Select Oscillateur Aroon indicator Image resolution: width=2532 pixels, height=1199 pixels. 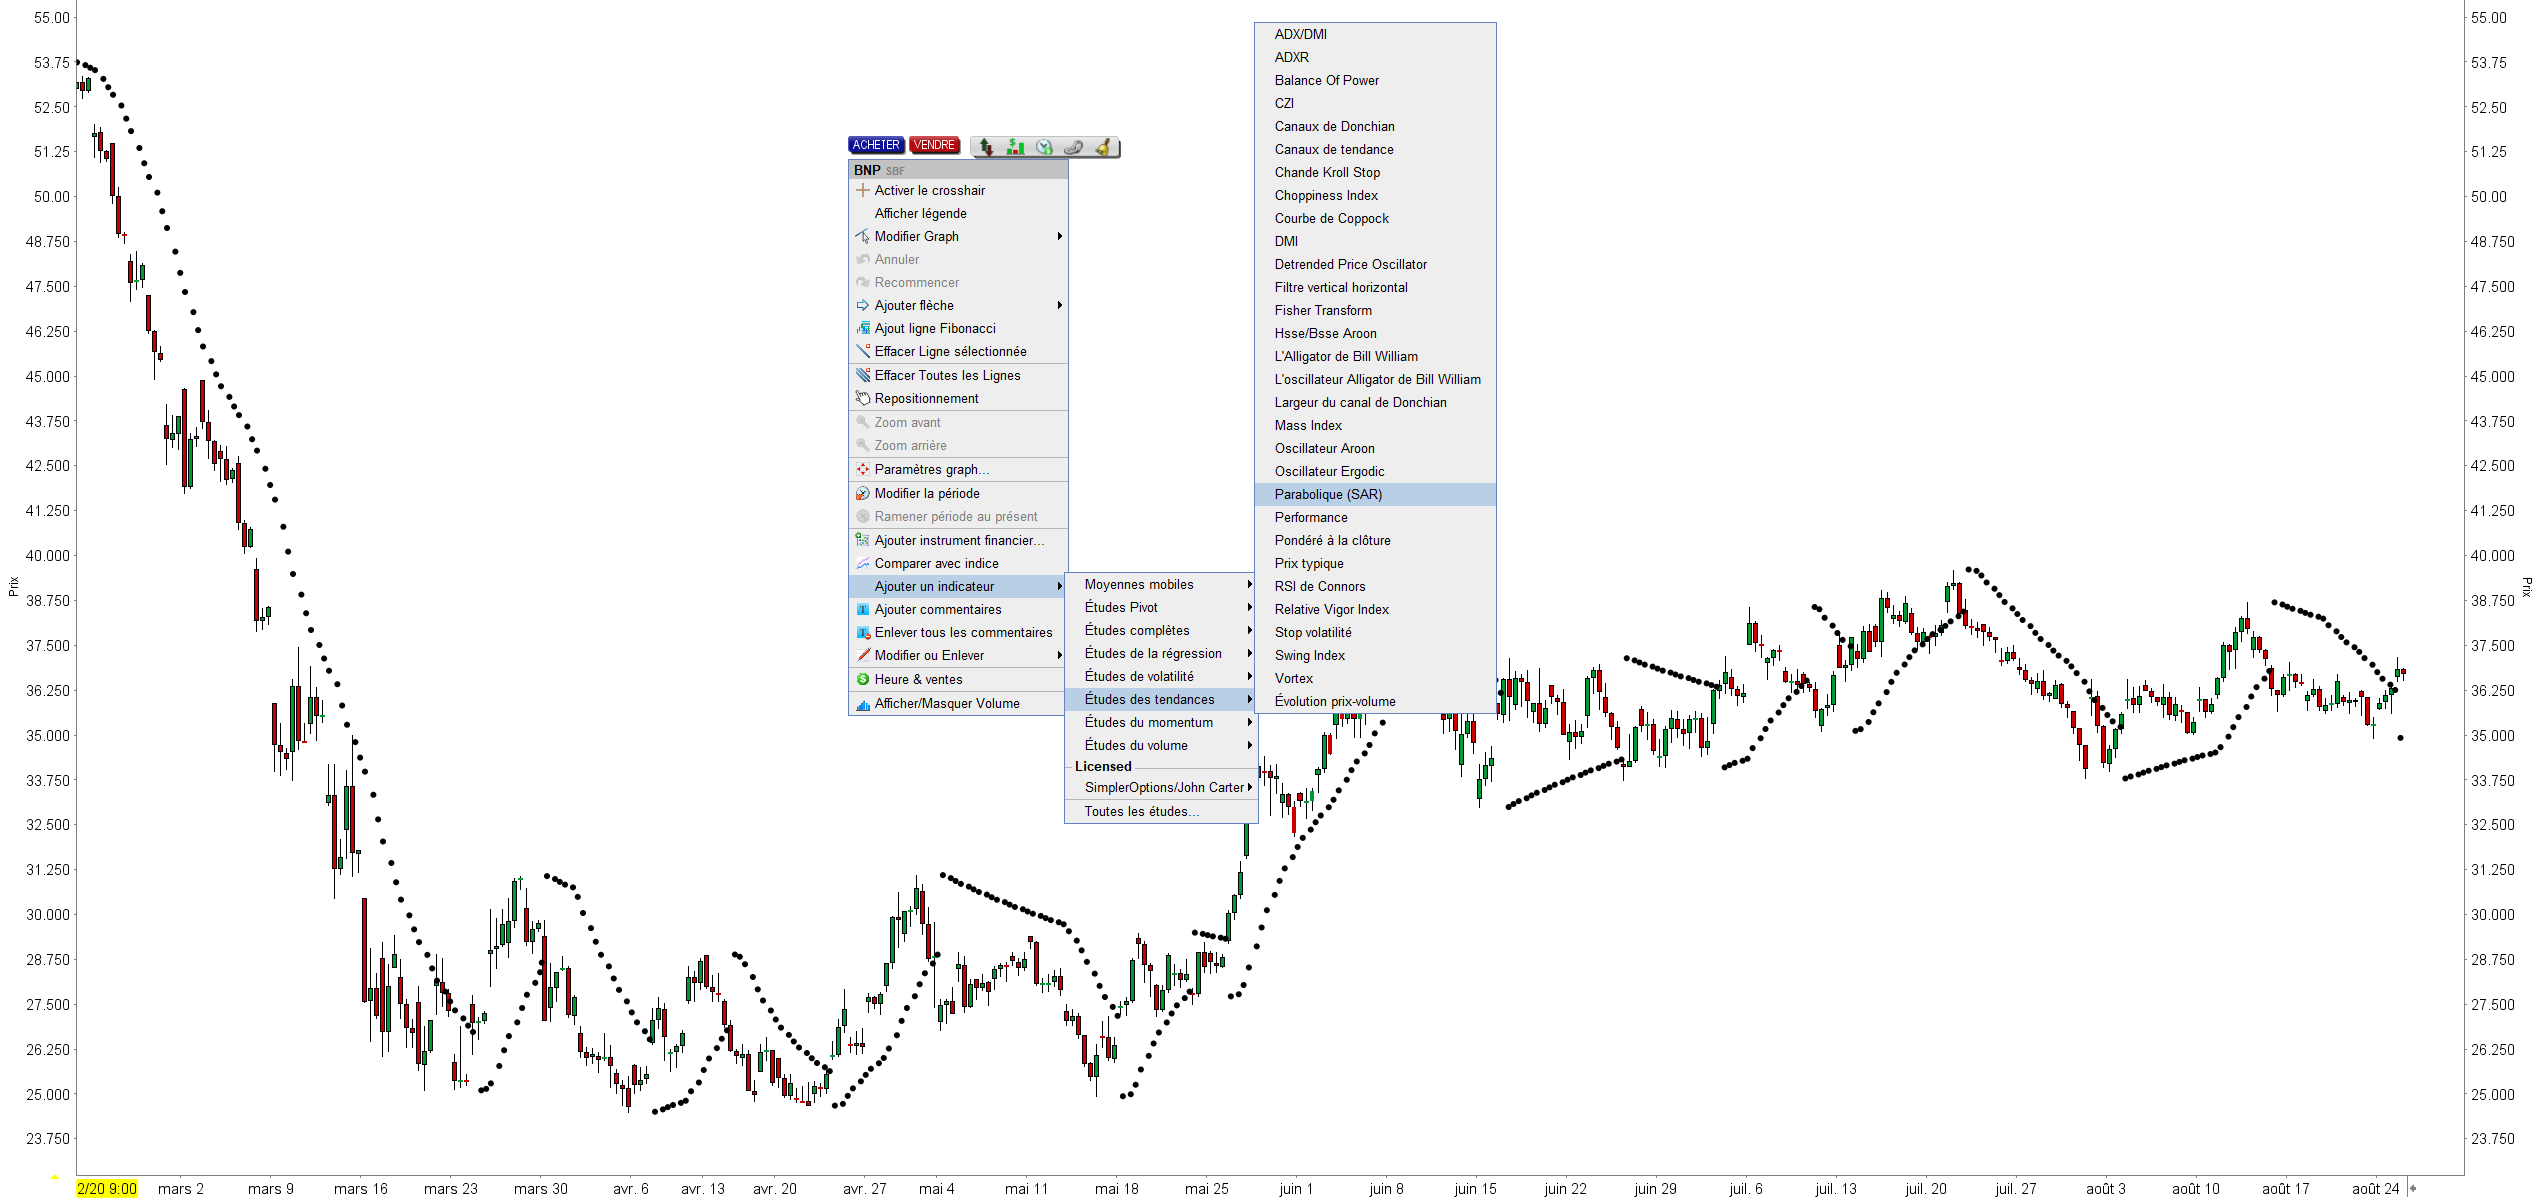pyautogui.click(x=1375, y=448)
